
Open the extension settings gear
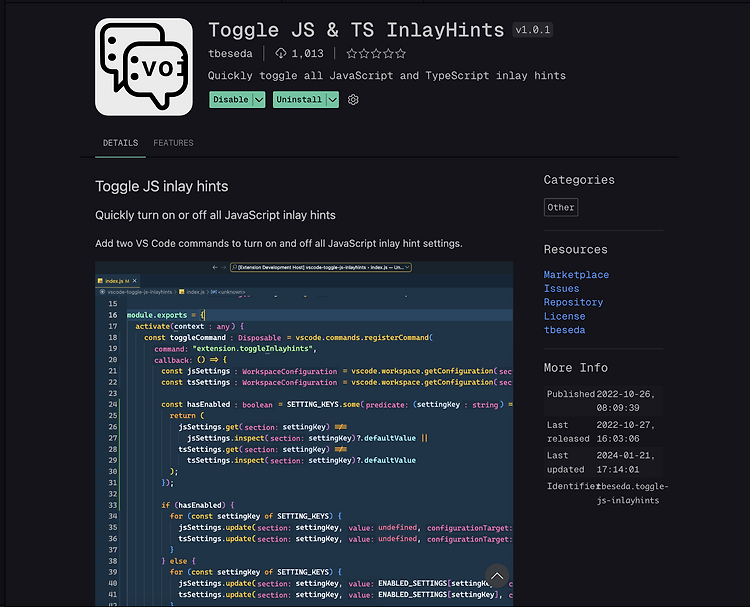[353, 99]
